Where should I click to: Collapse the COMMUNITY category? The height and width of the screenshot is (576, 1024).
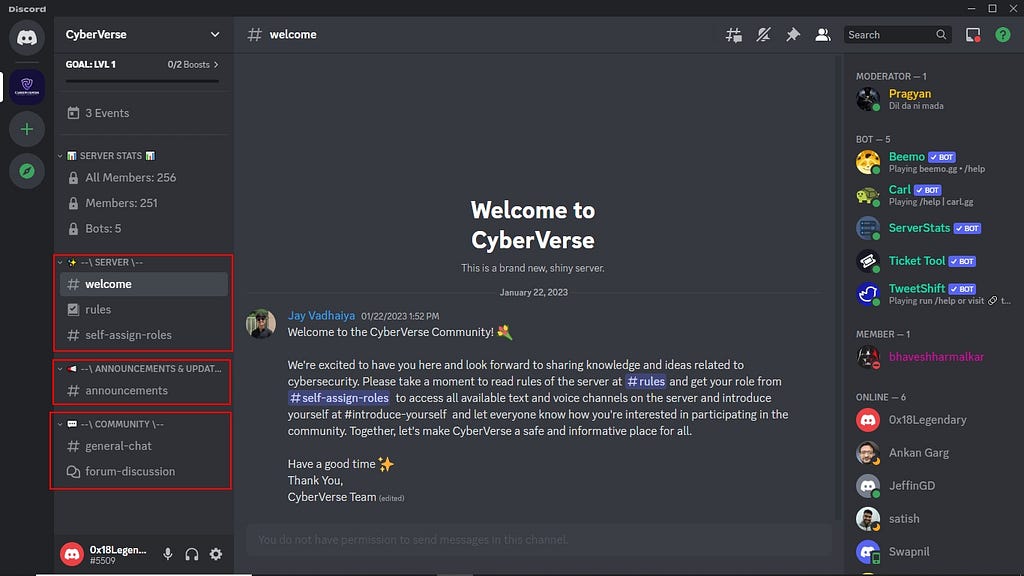112,424
